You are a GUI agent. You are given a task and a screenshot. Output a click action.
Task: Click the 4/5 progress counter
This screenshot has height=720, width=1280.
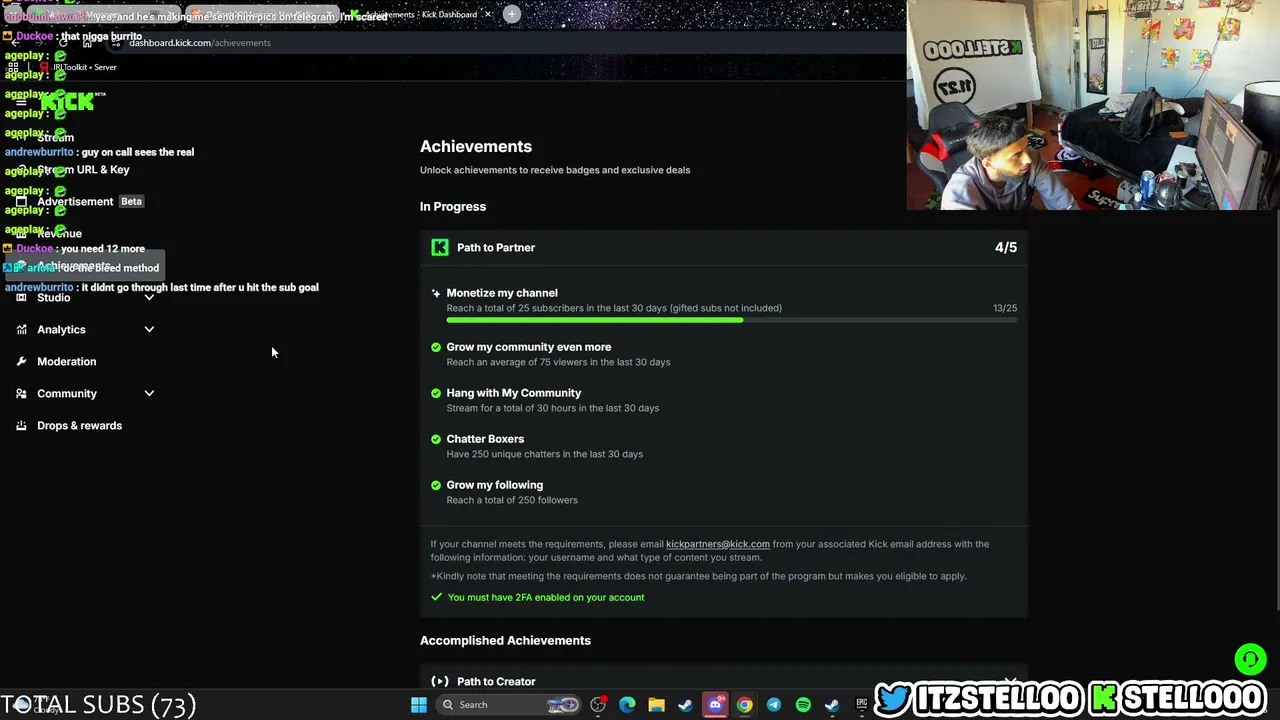(x=1006, y=247)
